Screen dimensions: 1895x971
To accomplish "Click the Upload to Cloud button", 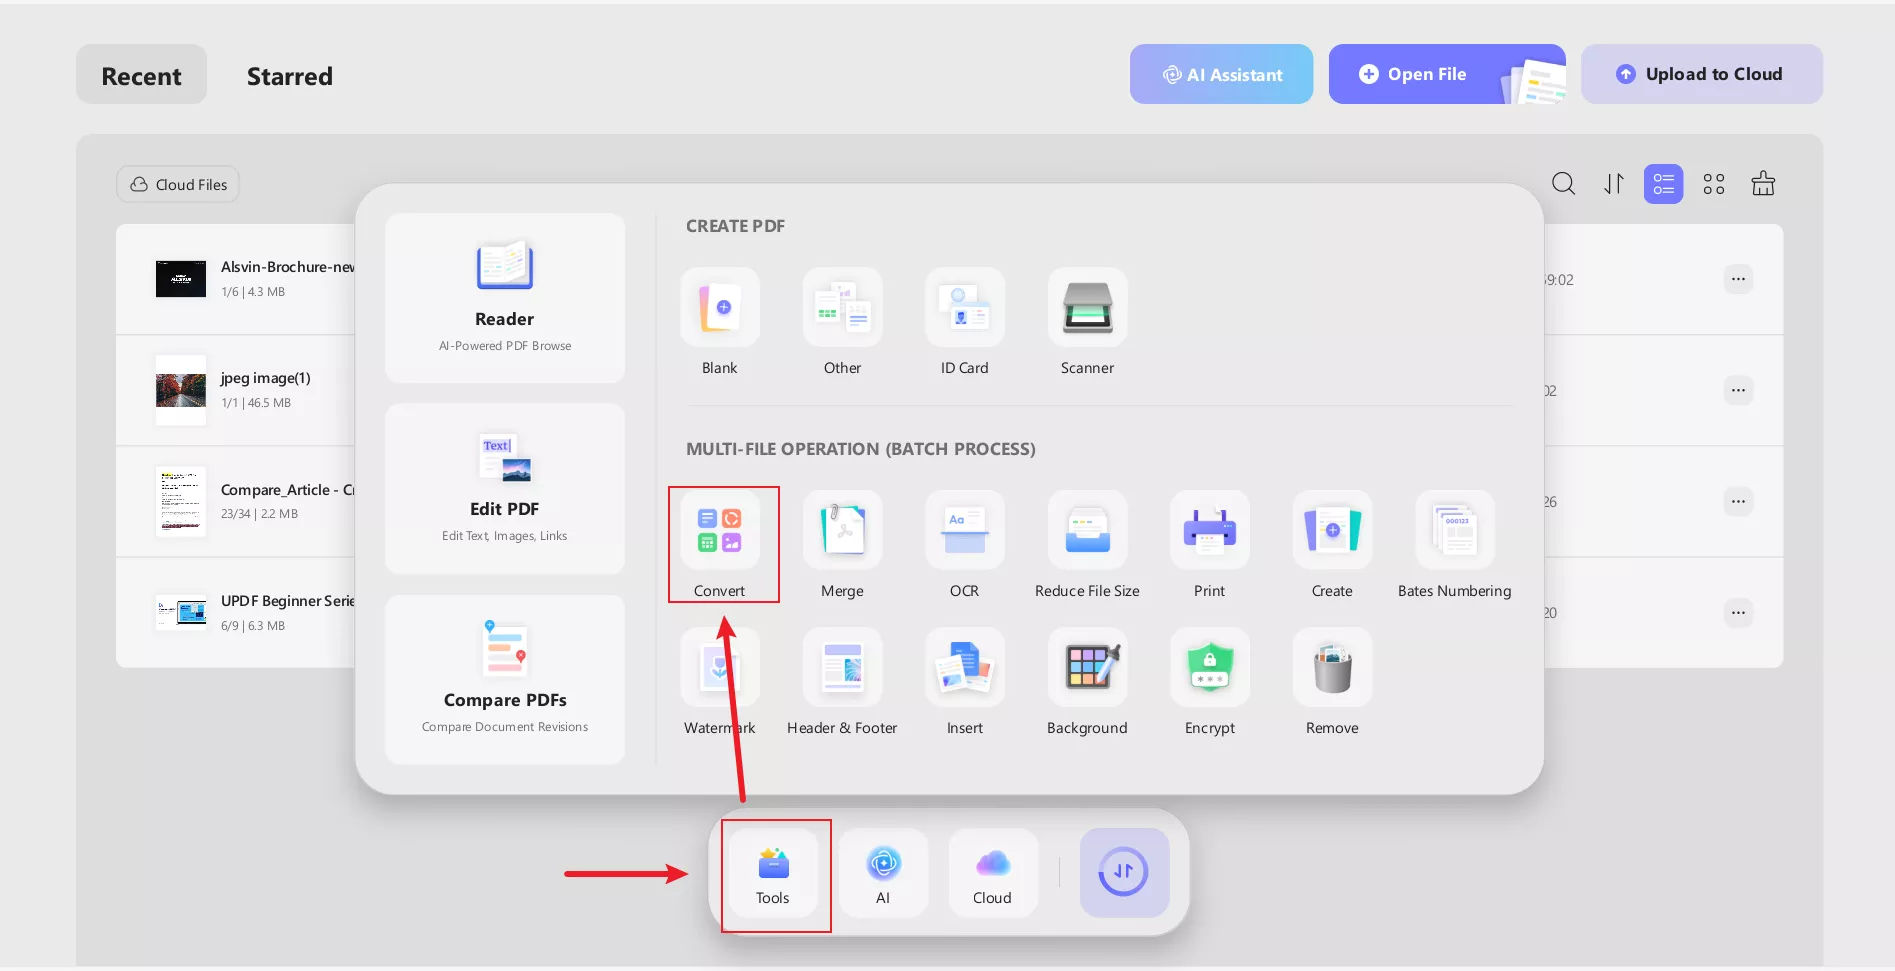I will 1701,74.
